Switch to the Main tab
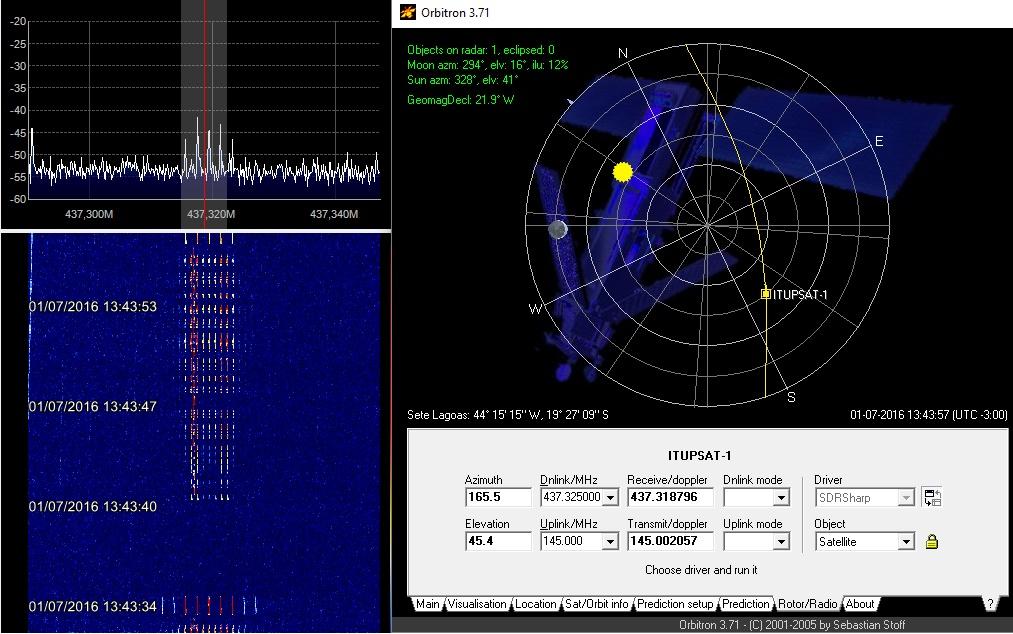Screen dimensions: 1013x634 coord(427,604)
